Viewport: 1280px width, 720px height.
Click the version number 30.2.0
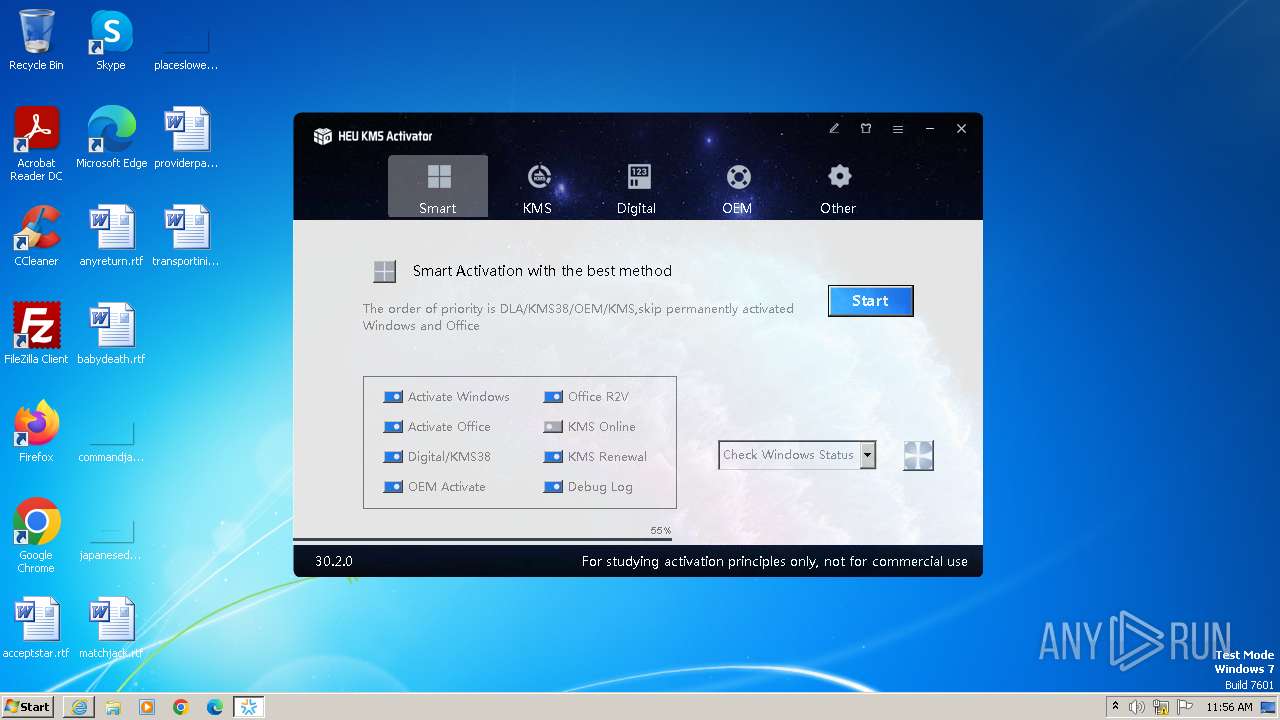coord(334,562)
